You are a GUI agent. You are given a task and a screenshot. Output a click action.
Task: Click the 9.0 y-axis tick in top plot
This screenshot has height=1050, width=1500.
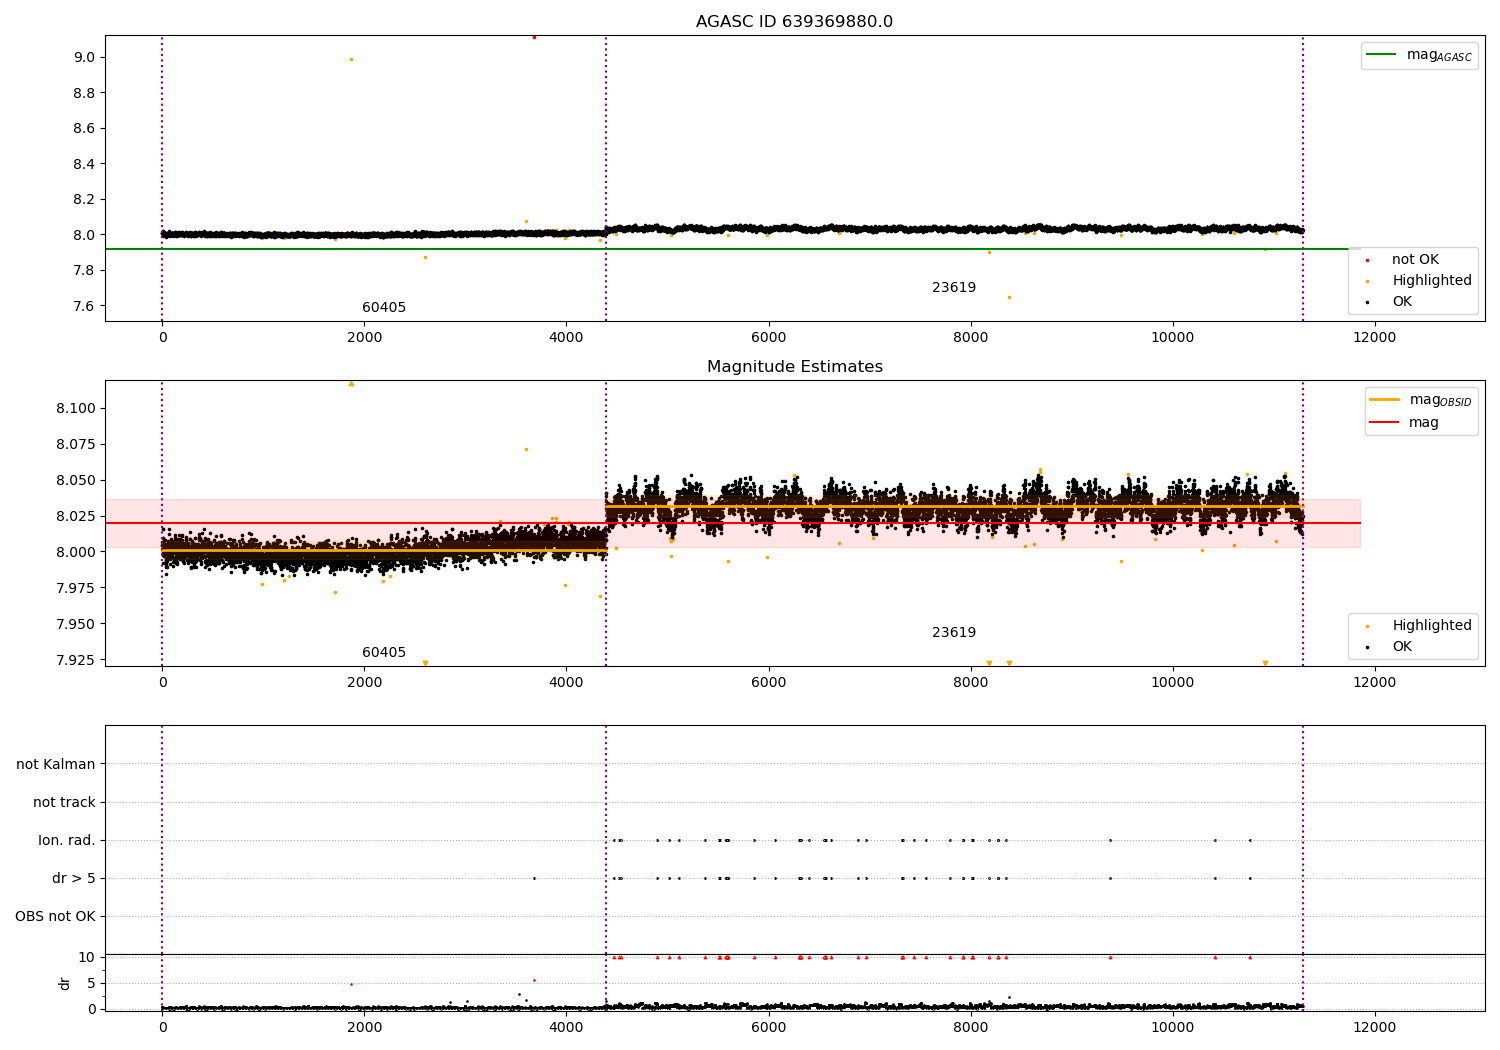point(85,58)
